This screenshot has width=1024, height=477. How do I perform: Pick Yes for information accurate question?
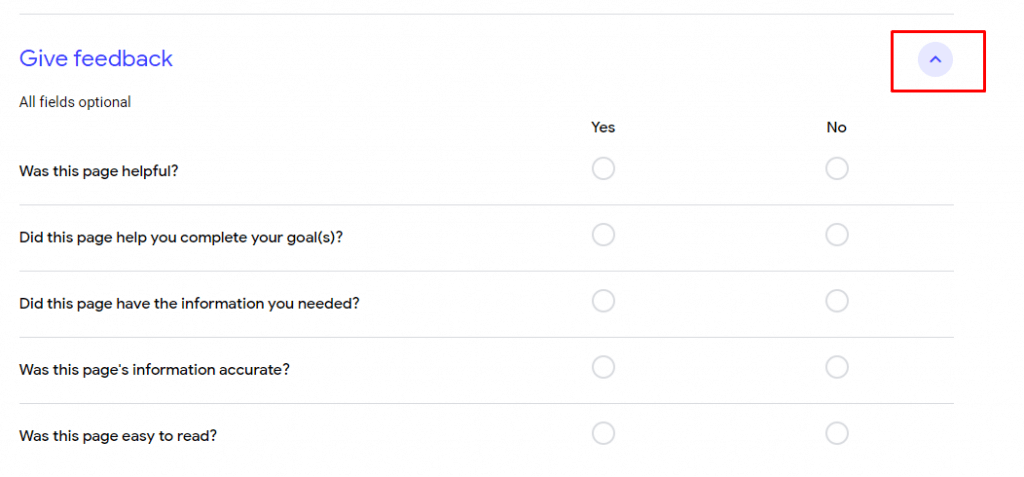[603, 367]
